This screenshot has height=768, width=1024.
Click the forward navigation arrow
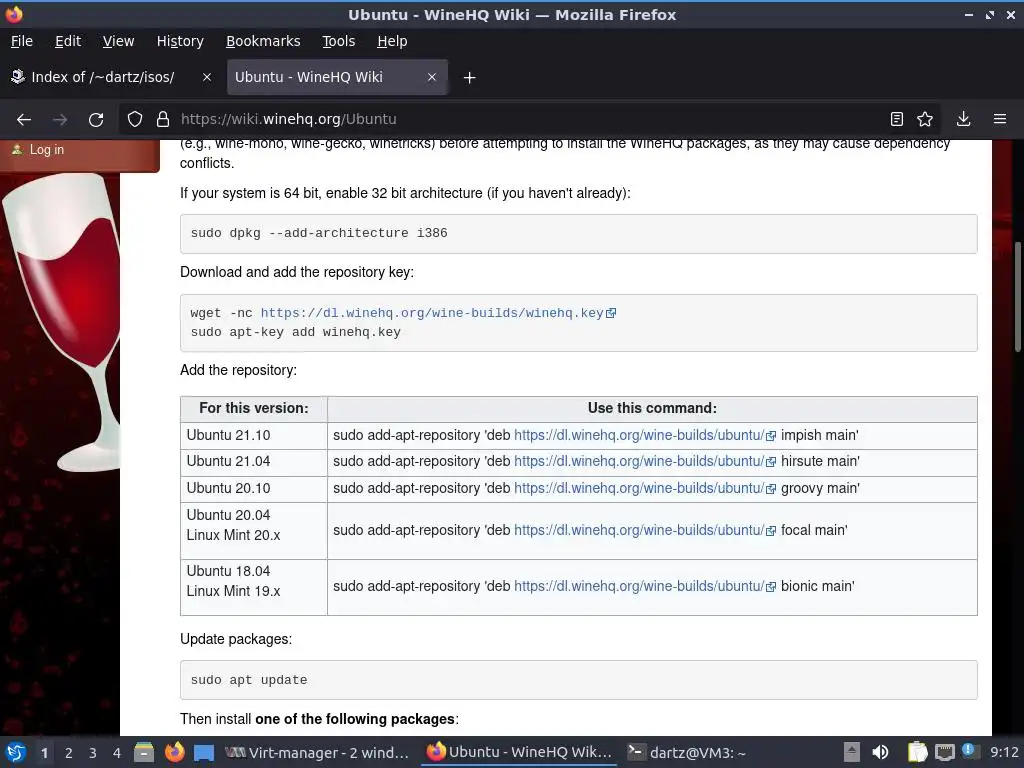point(60,120)
